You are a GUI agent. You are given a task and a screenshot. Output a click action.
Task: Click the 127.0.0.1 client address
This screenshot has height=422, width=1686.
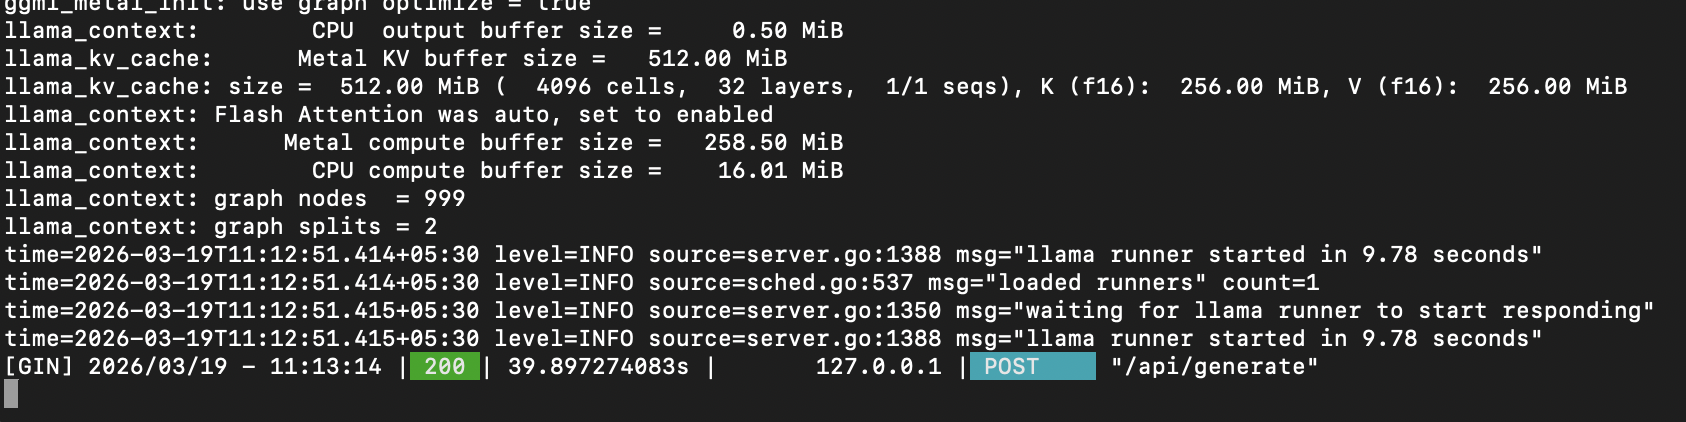(x=878, y=367)
